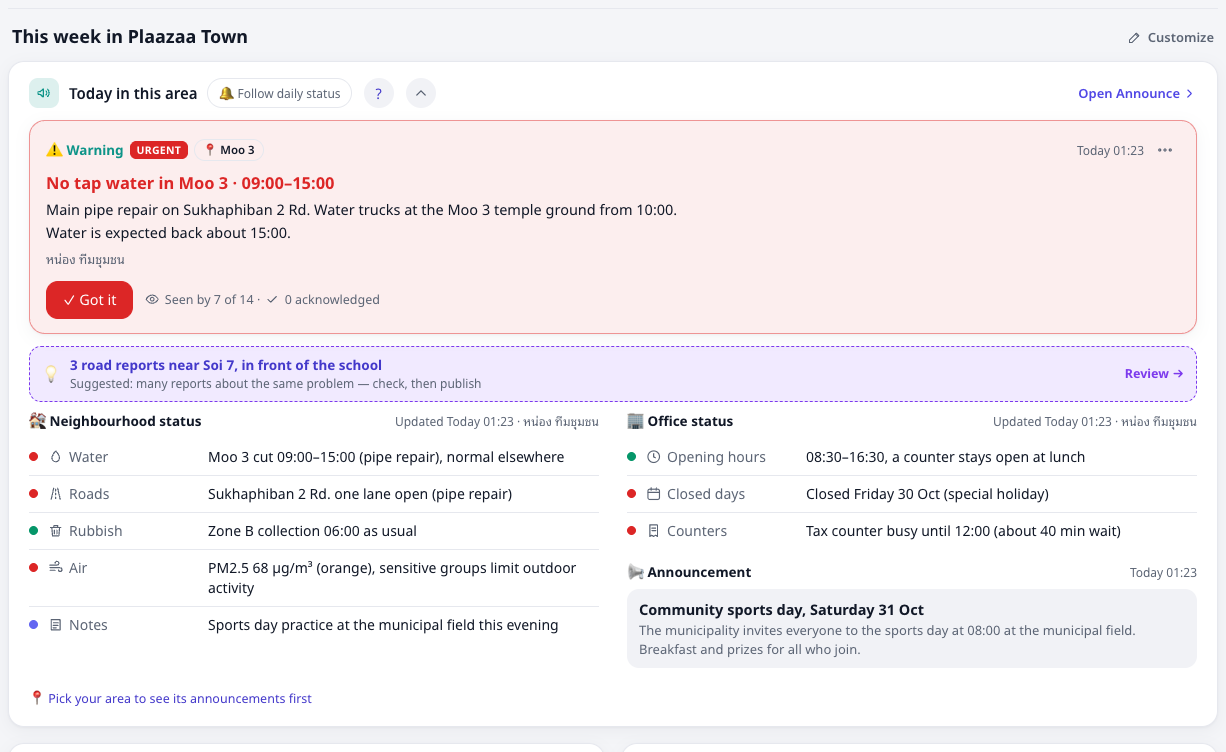
Task: Acknowledge the warning with Got it
Action: click(x=89, y=300)
